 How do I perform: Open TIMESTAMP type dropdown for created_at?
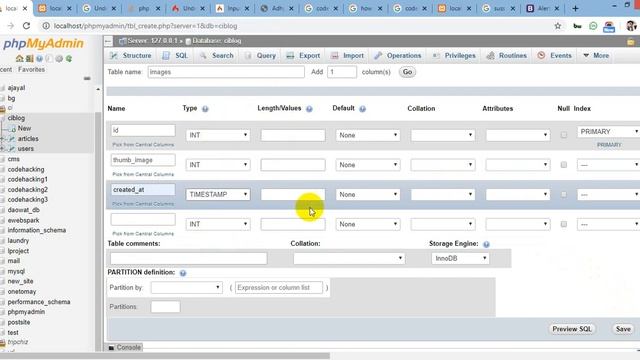(218, 195)
